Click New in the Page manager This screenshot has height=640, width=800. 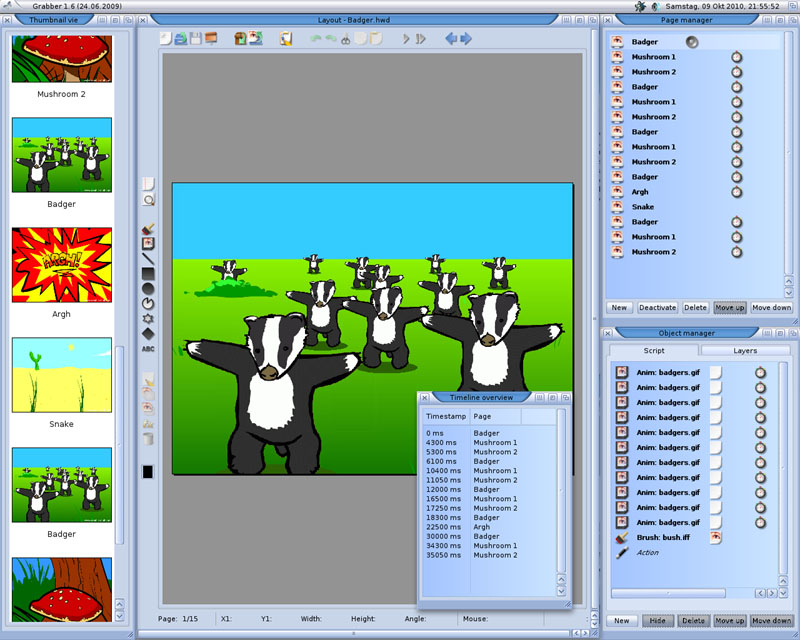[619, 308]
